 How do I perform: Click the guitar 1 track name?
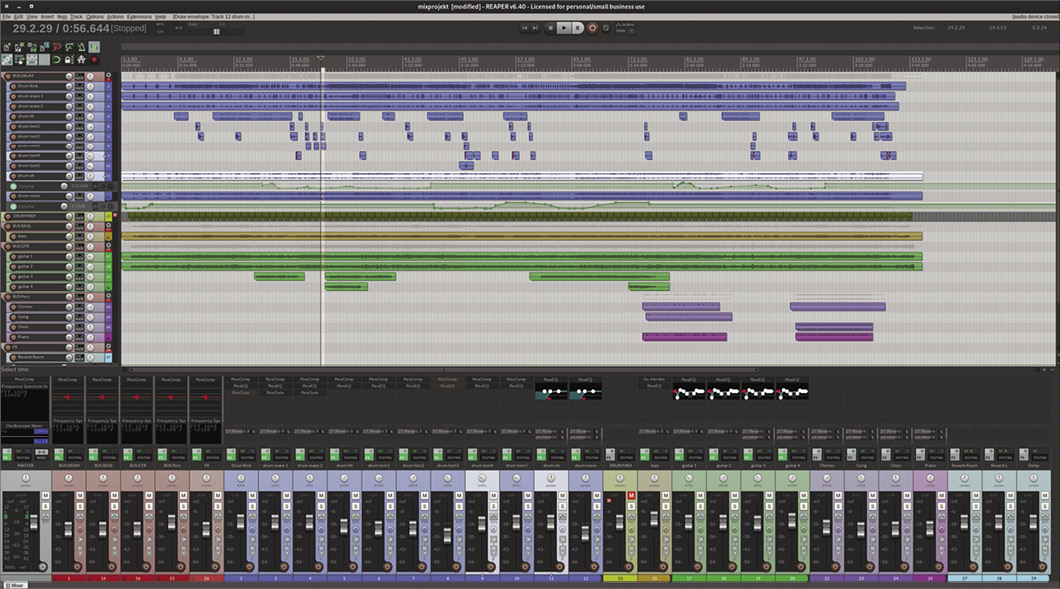pos(26,256)
